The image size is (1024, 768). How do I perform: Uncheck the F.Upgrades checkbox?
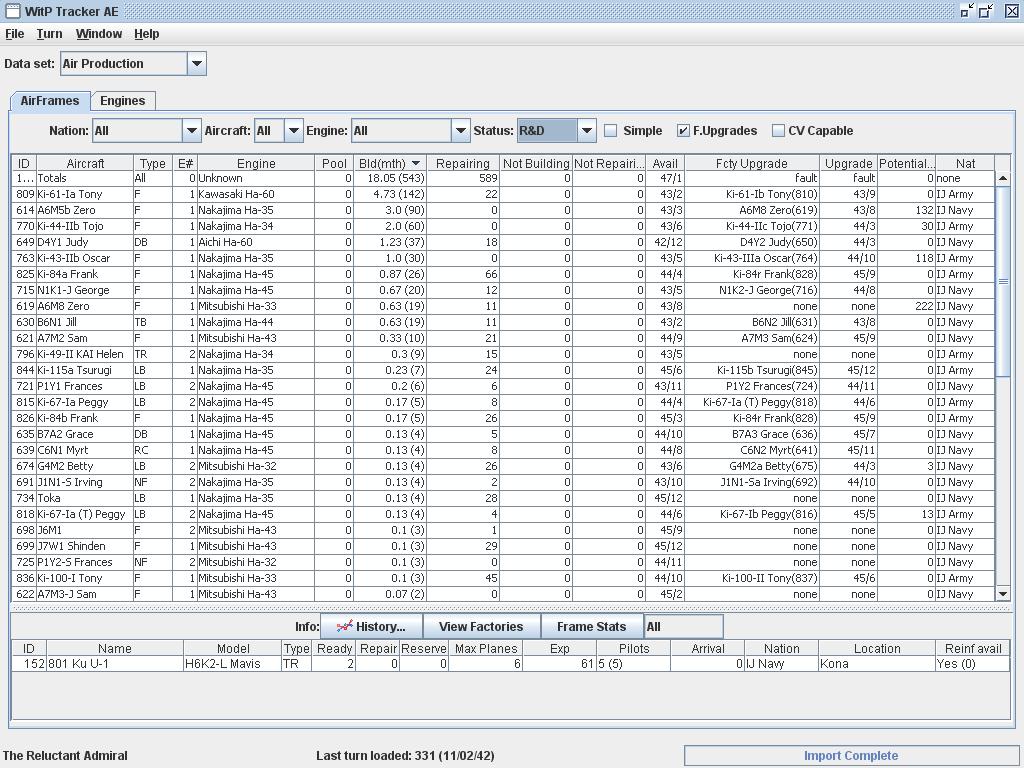683,131
